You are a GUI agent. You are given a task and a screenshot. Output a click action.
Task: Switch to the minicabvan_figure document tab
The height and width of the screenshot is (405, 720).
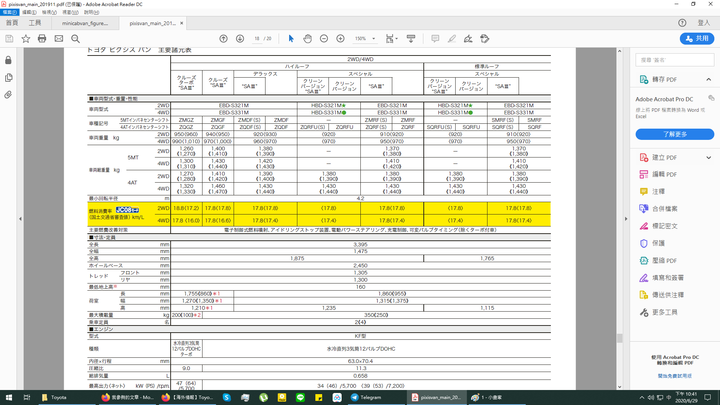coord(85,23)
